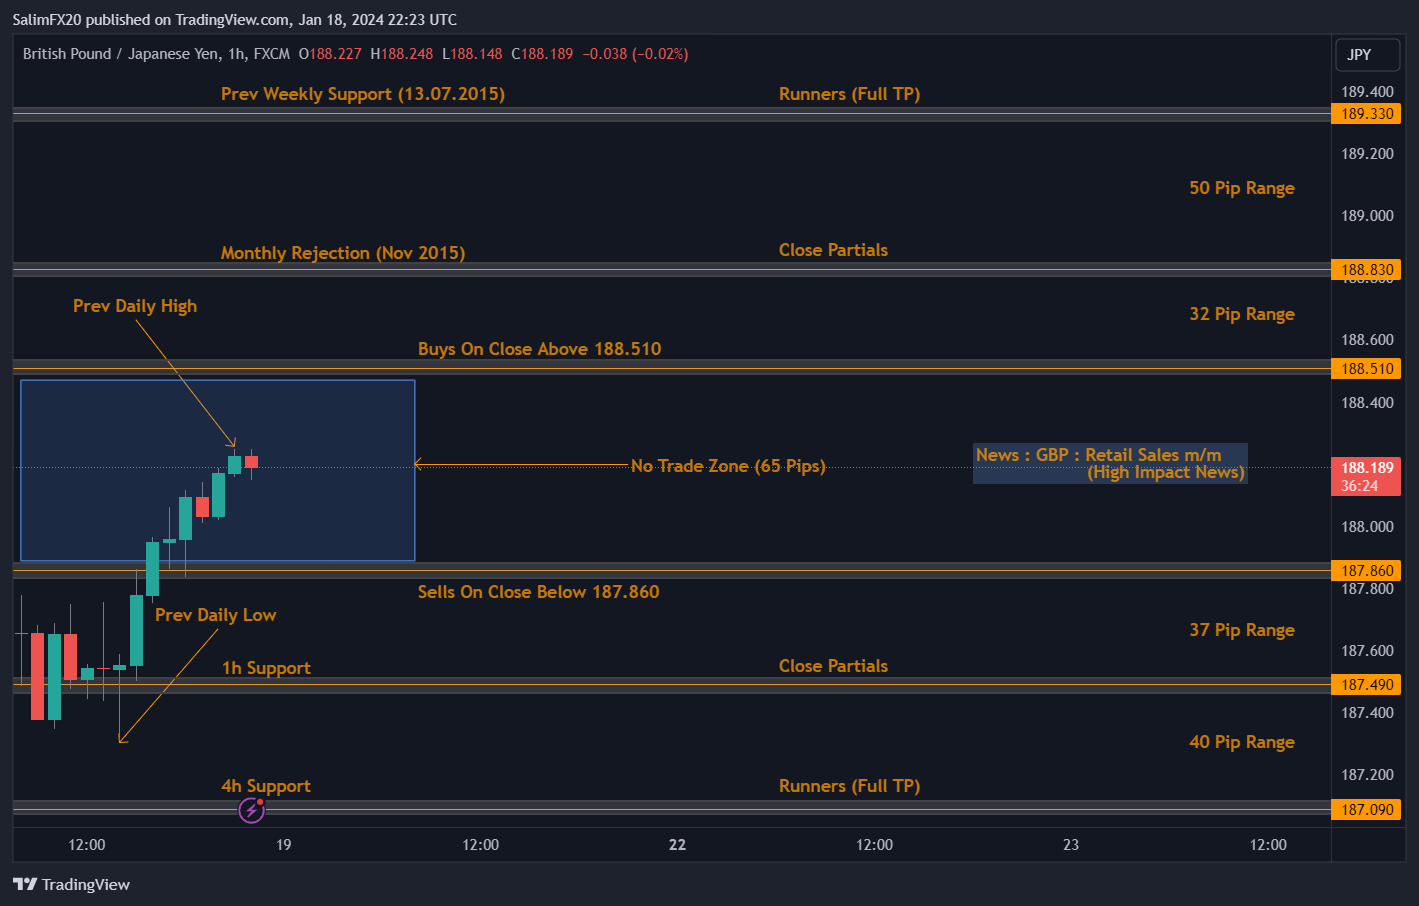Select the latest red candle at 188.189
This screenshot has height=906, width=1419.
(x=251, y=462)
